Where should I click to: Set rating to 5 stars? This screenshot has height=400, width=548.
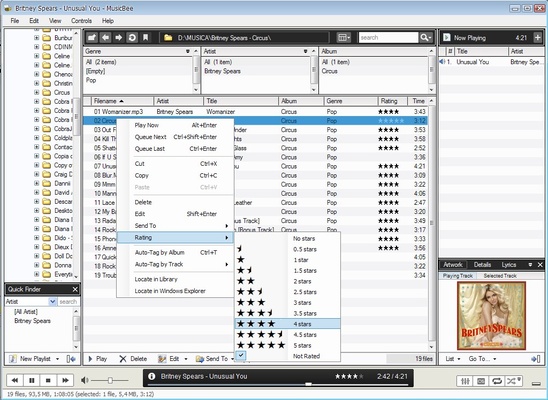coord(288,346)
